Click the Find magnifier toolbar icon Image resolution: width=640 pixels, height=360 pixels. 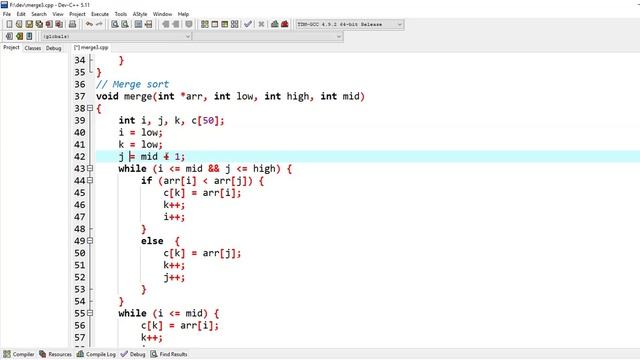point(115,24)
